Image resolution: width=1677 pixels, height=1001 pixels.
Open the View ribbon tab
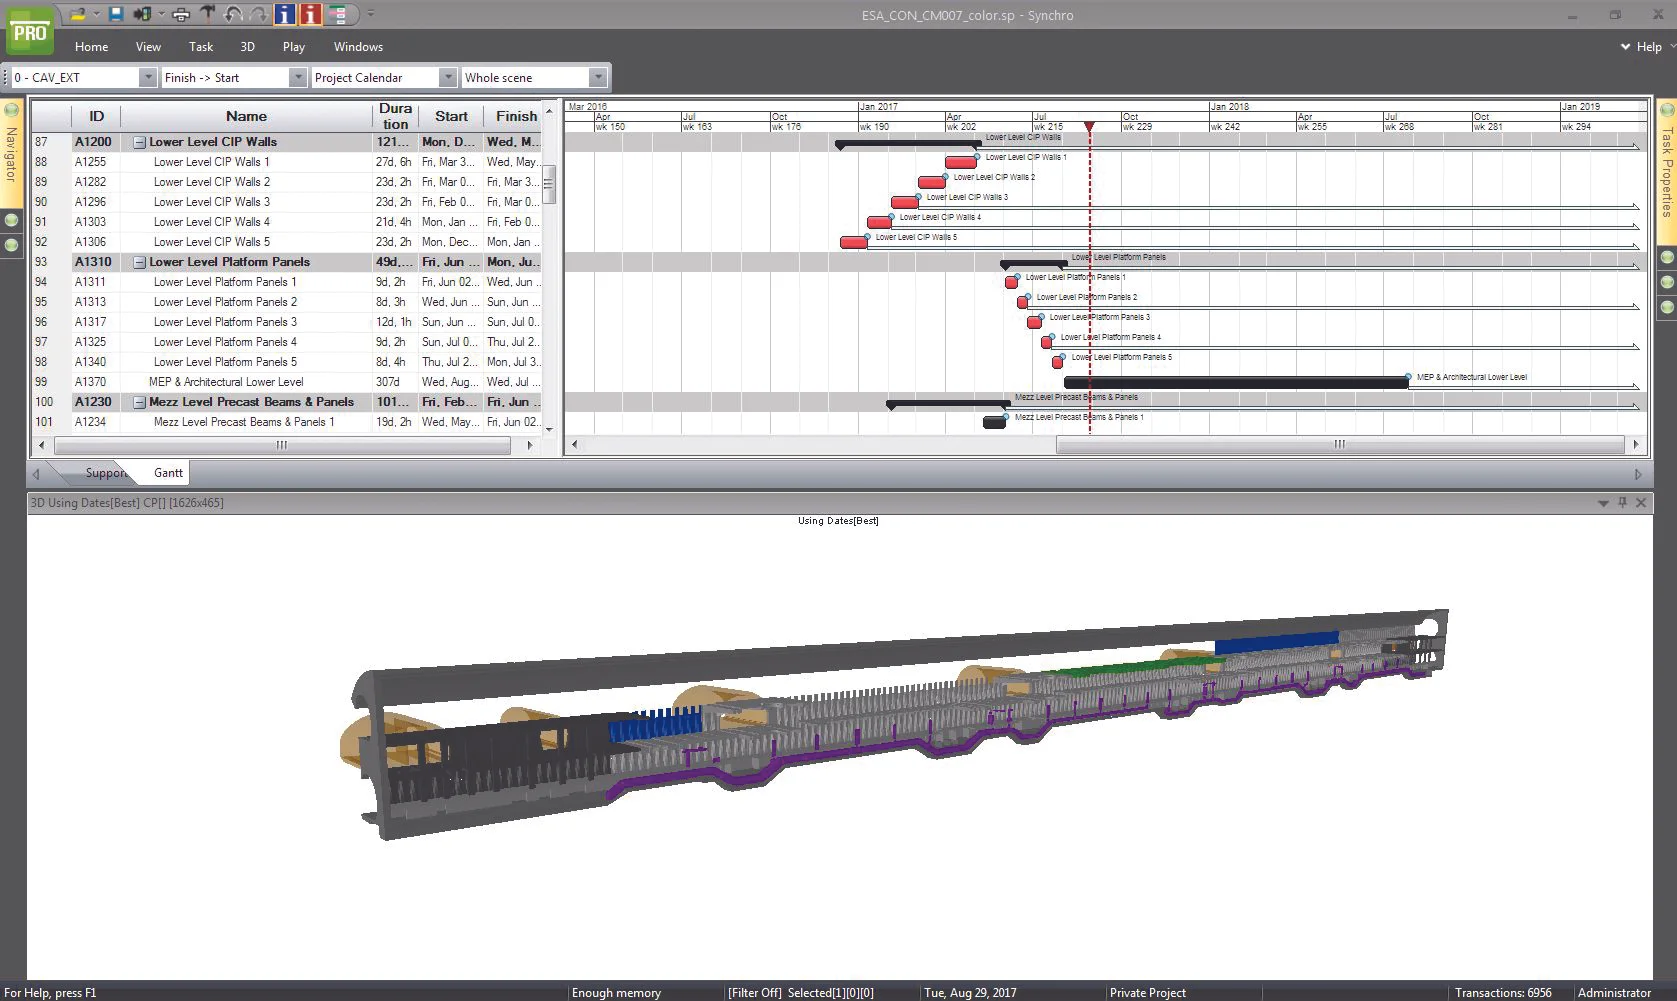[x=148, y=47]
